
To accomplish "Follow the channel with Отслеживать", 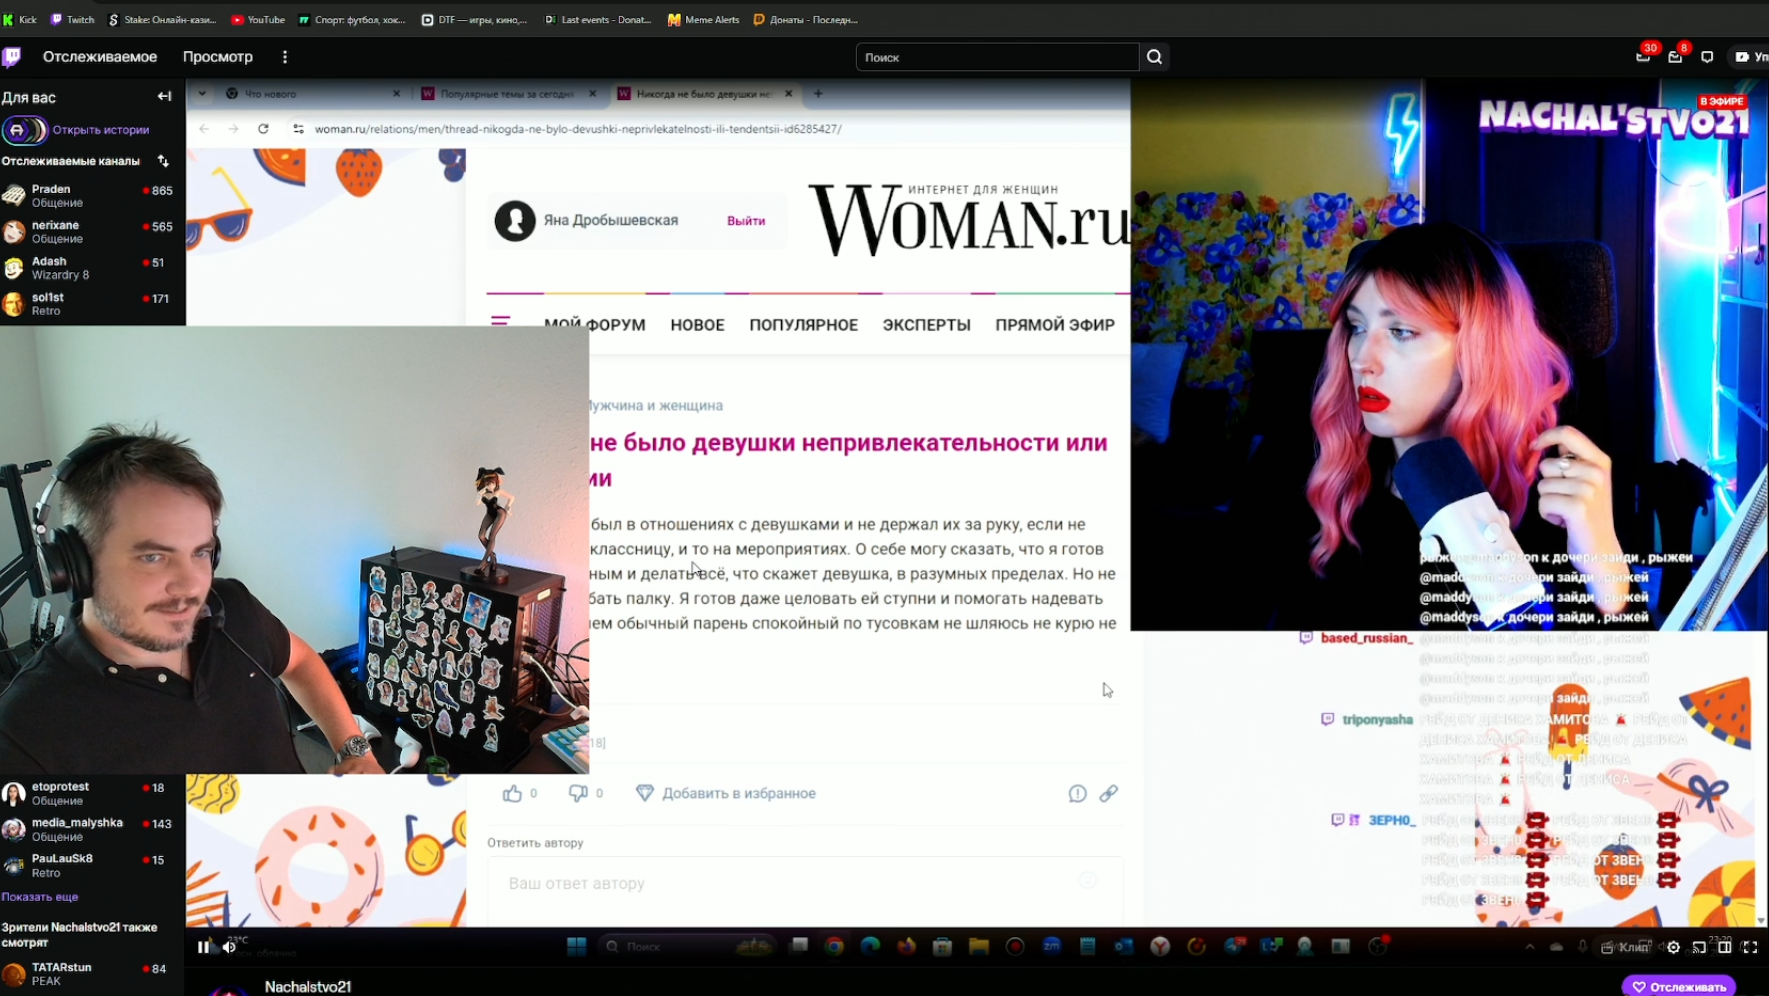I will click(1679, 987).
